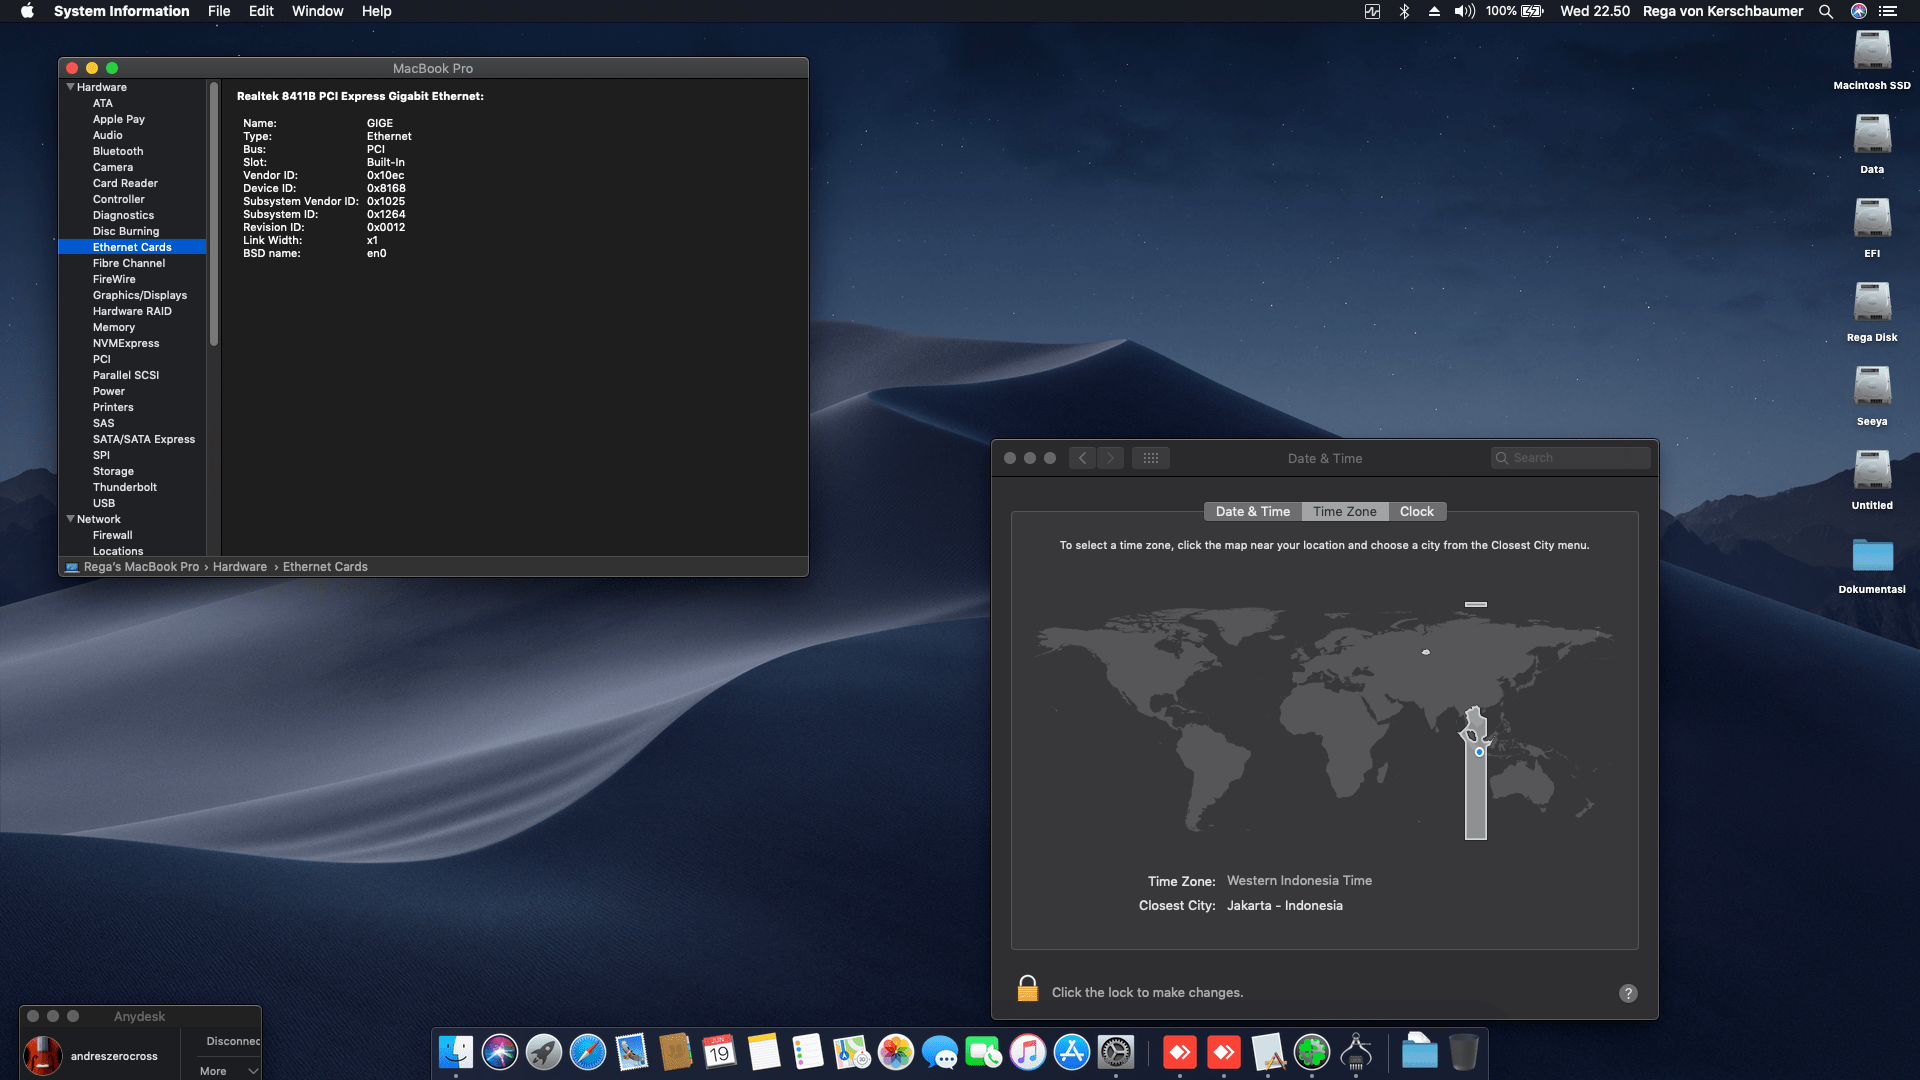Screen dimensions: 1920x1080
Task: Launch the Calendar app
Action: point(721,1052)
